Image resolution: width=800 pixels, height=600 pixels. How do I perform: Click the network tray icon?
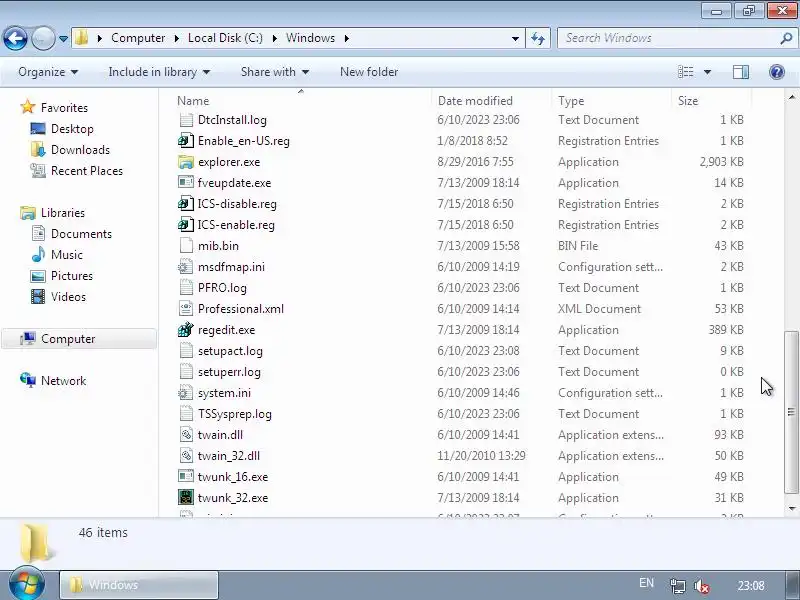[678, 586]
